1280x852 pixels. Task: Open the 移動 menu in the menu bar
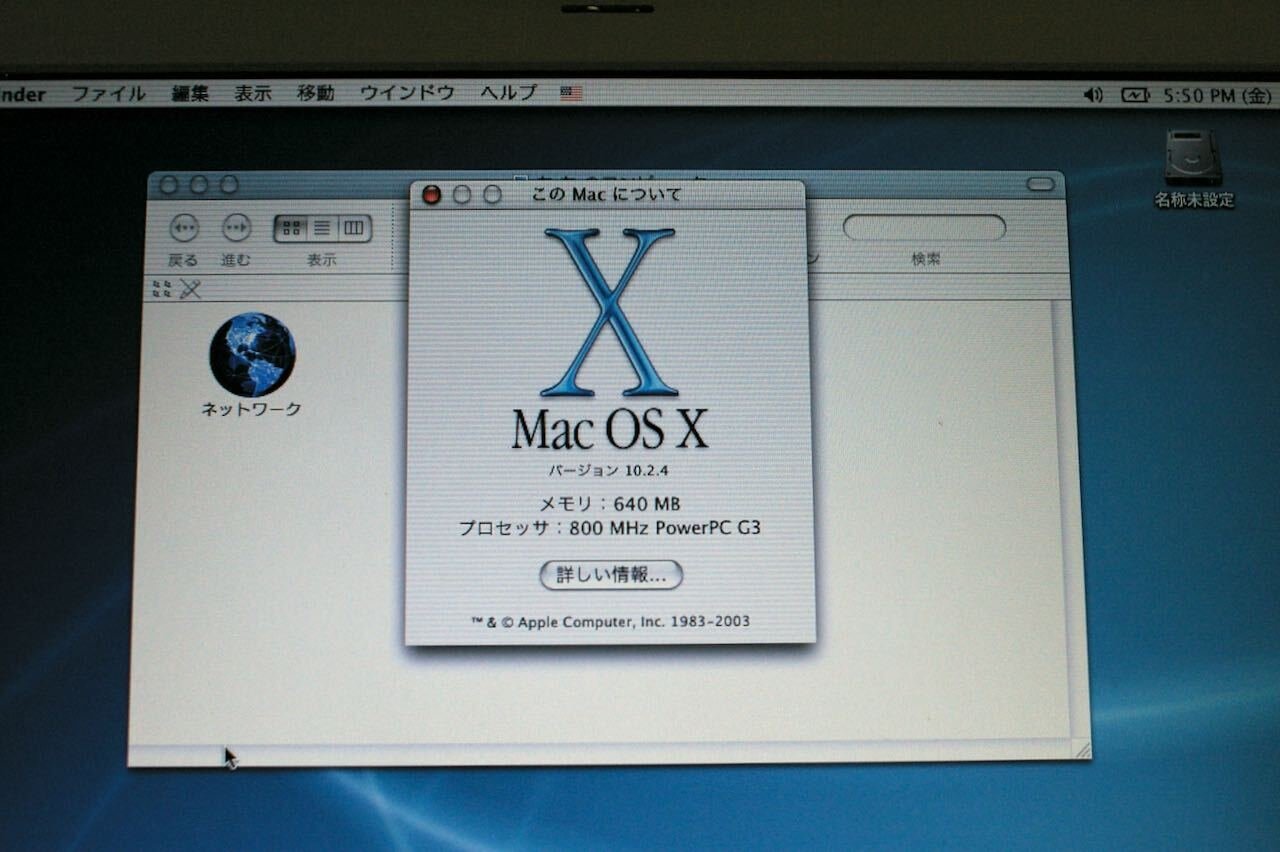click(315, 93)
